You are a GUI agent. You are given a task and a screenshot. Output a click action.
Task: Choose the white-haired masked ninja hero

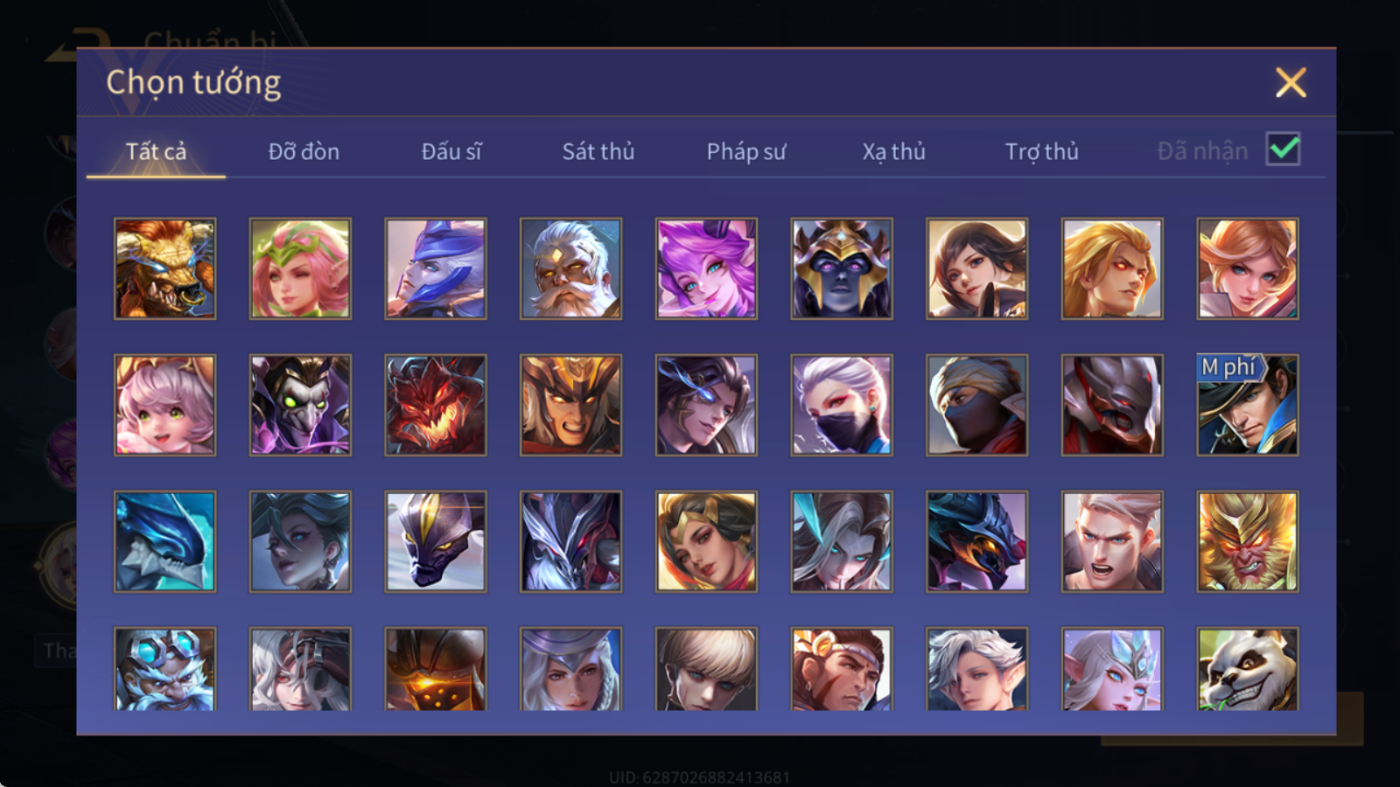tap(842, 405)
